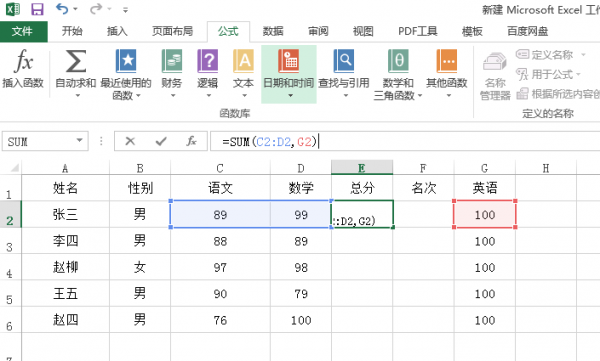Open the 财务 functions menu
600x361 pixels.
(x=171, y=73)
